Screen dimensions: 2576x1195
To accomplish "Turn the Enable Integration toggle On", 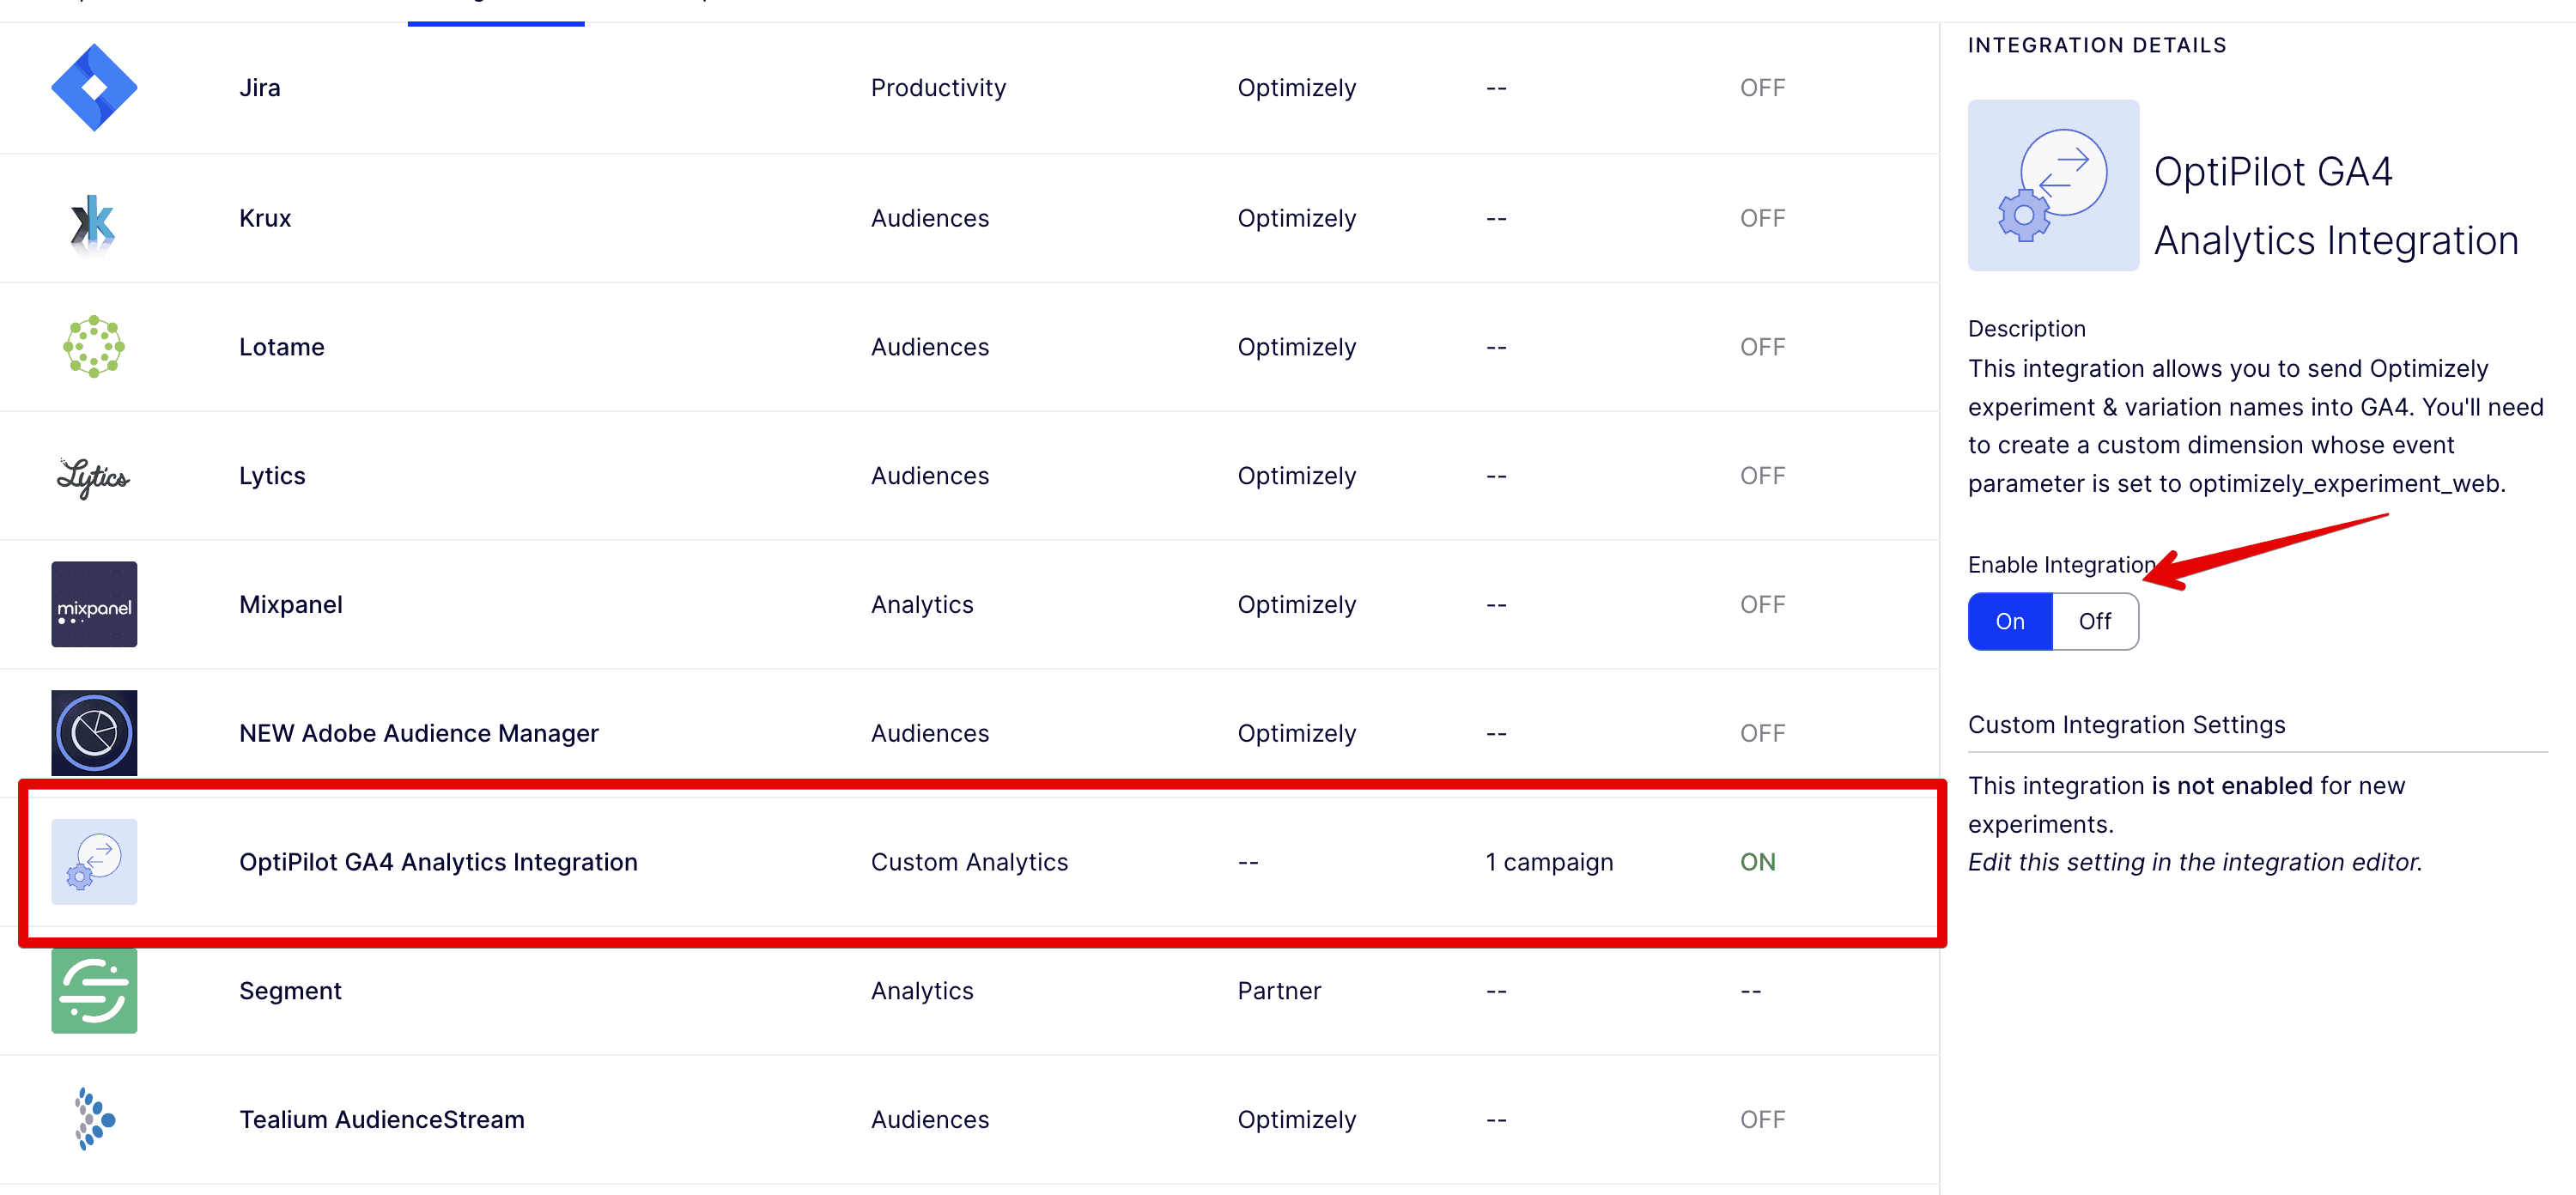I will pos(2009,621).
